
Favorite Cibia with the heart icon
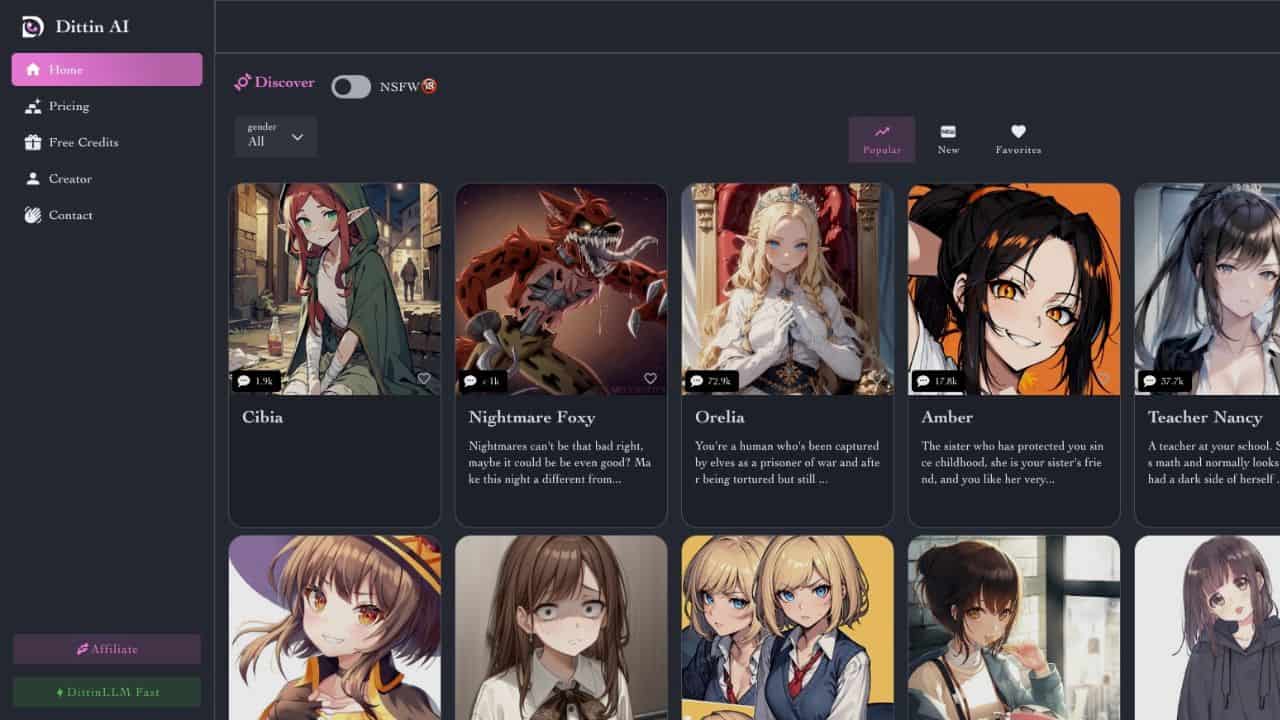coord(424,378)
